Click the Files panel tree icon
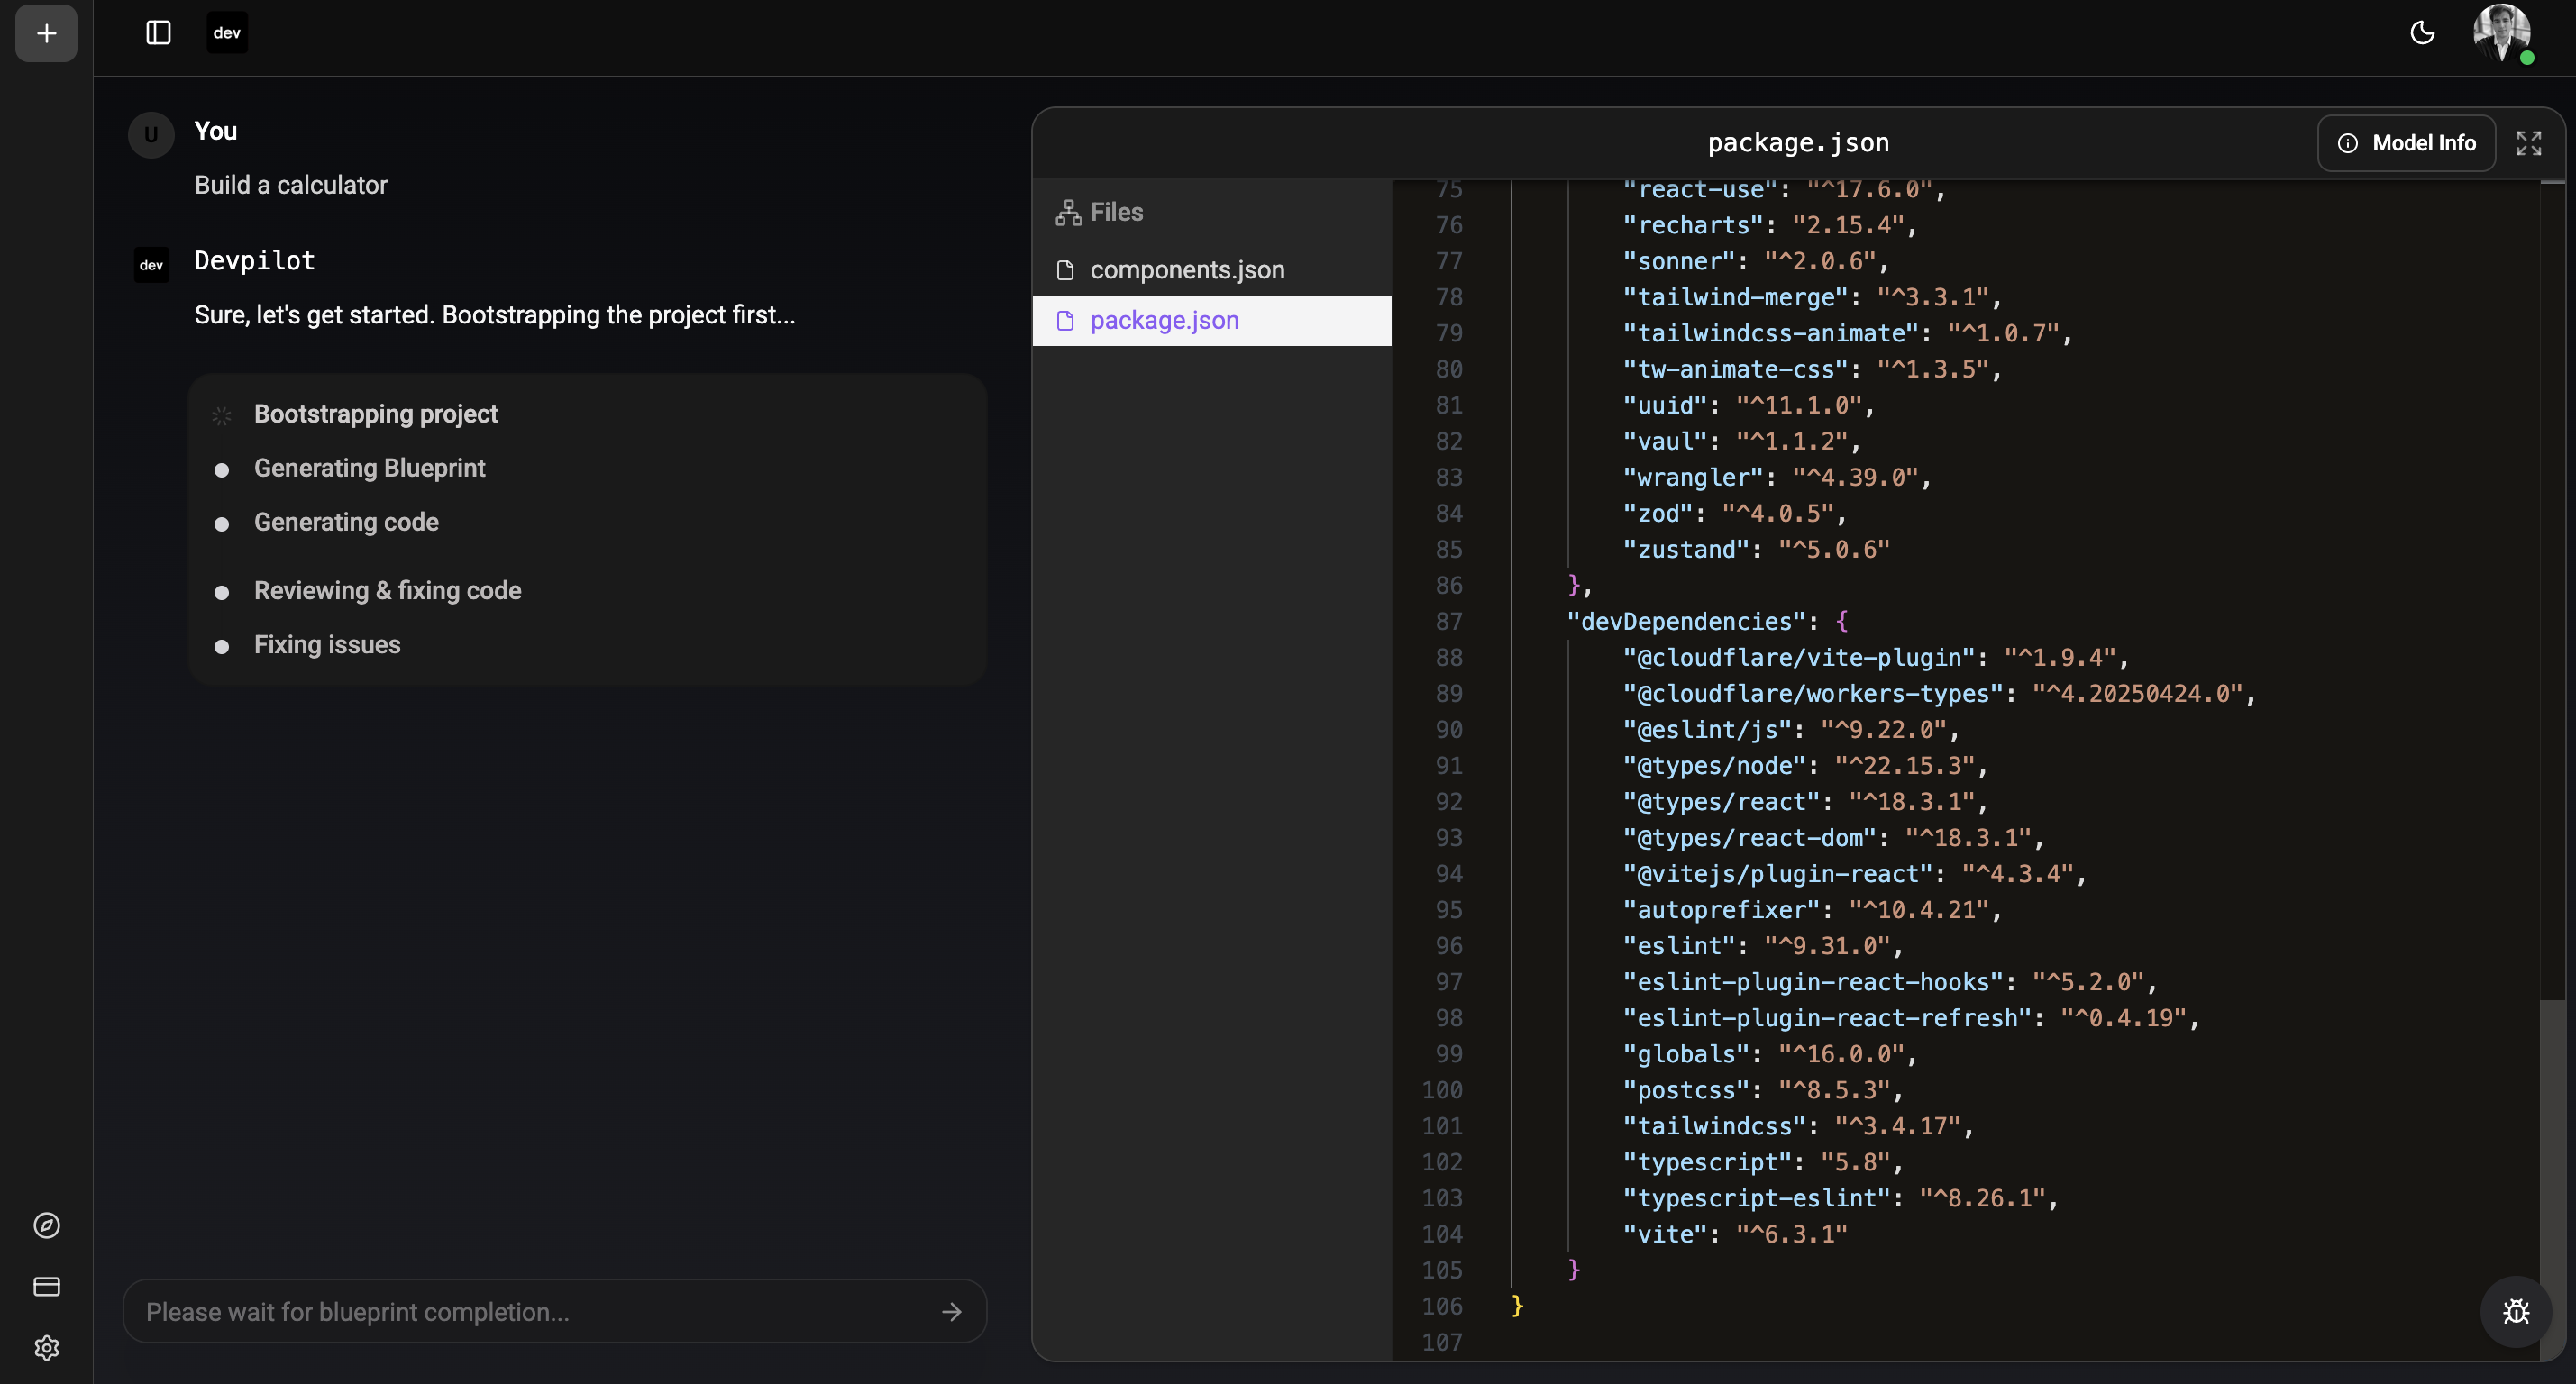Viewport: 2576px width, 1384px height. point(1067,212)
